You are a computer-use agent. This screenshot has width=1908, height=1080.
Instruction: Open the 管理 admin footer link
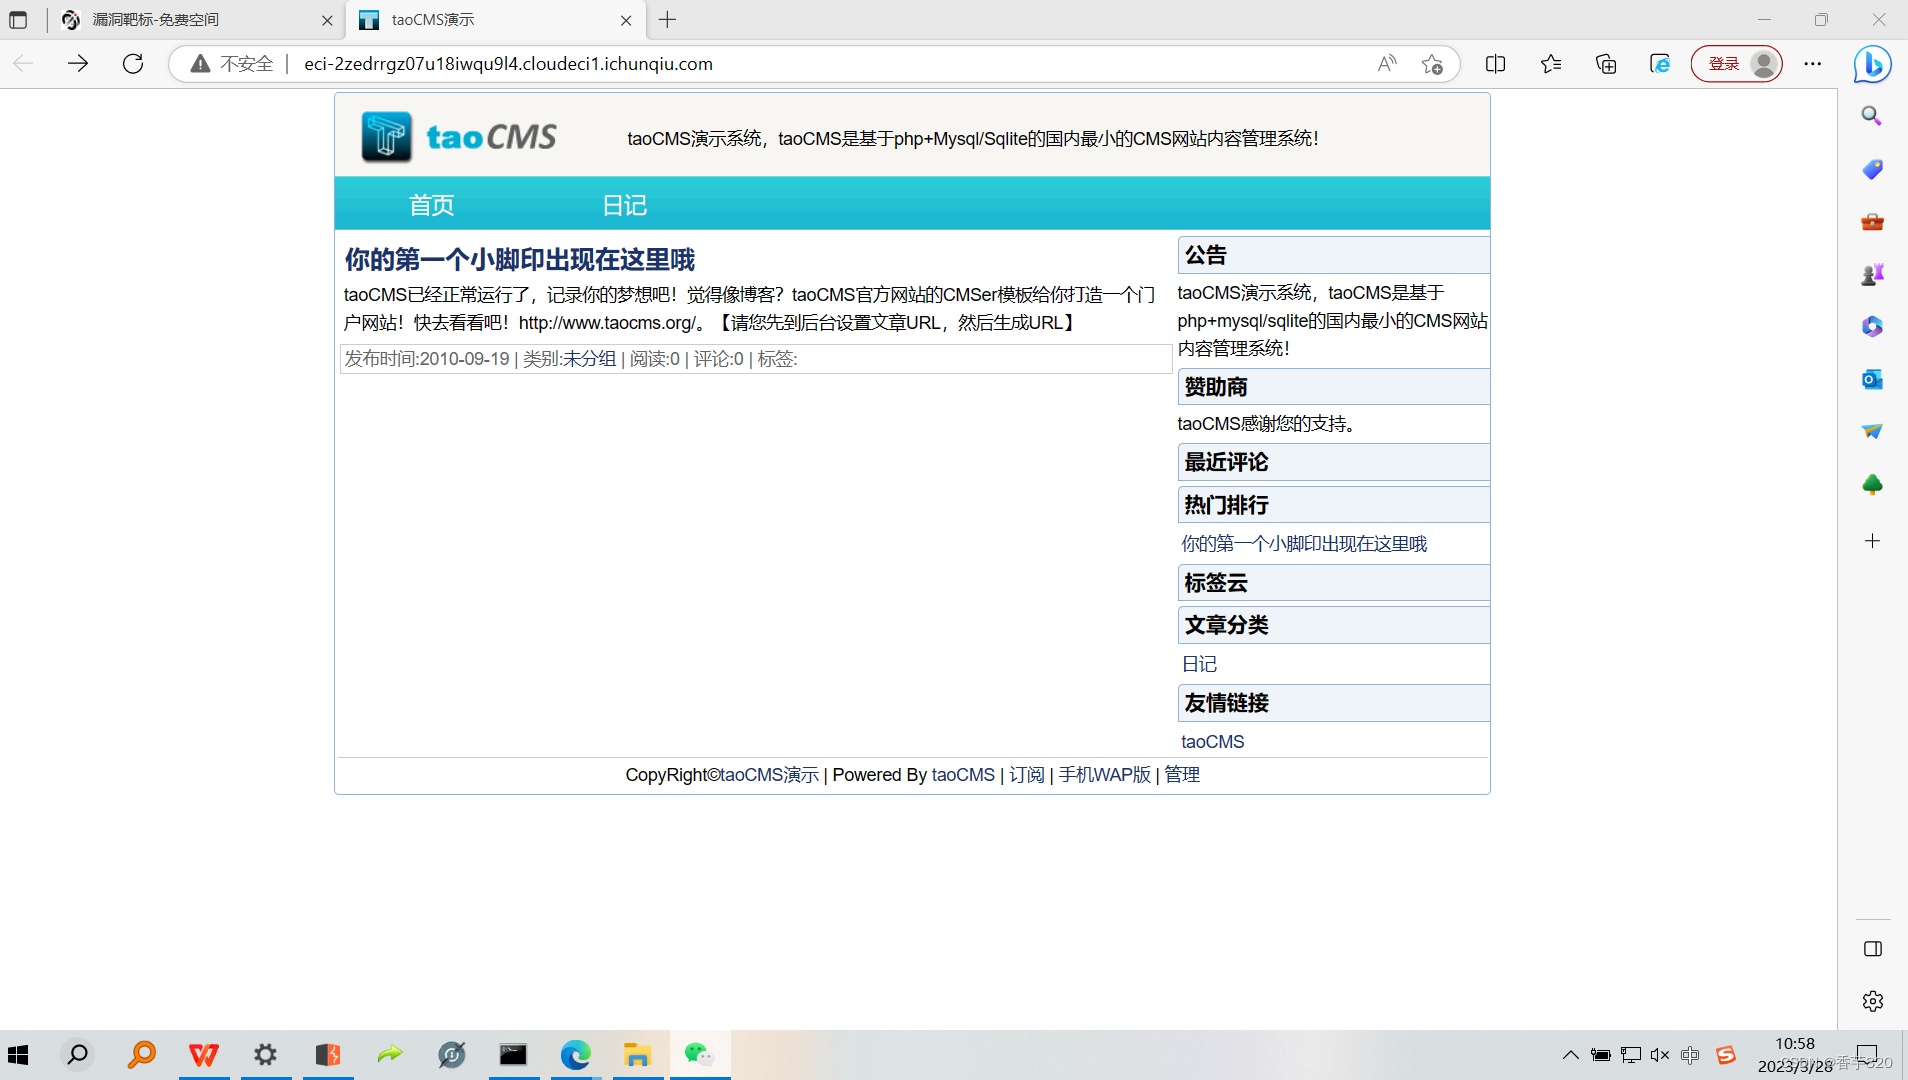click(1182, 775)
